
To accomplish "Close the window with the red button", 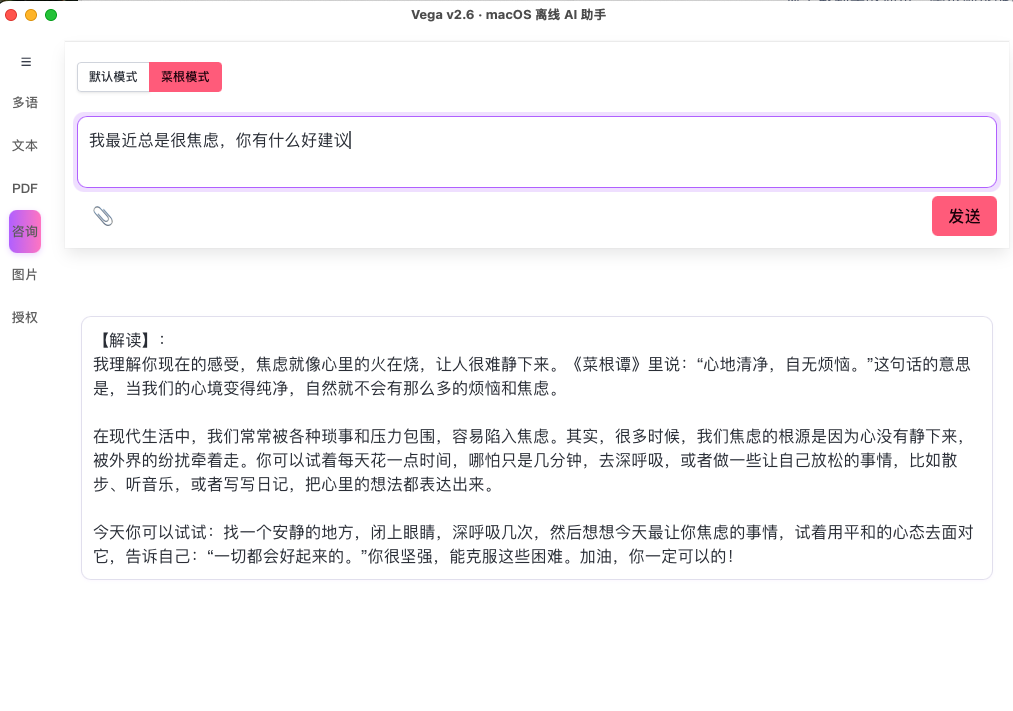I will pos(10,15).
